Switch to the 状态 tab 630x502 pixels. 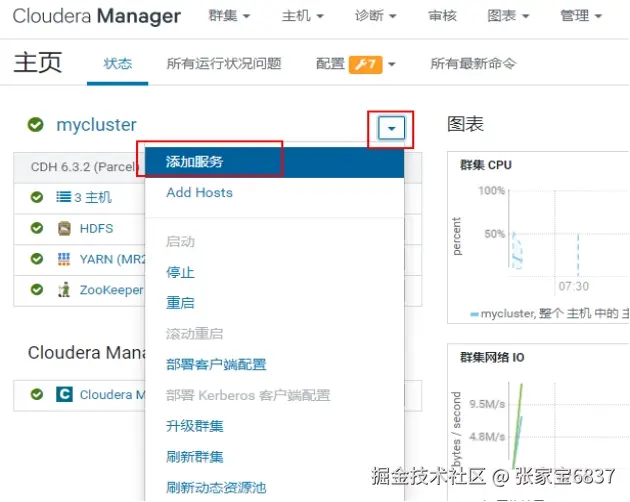[118, 64]
